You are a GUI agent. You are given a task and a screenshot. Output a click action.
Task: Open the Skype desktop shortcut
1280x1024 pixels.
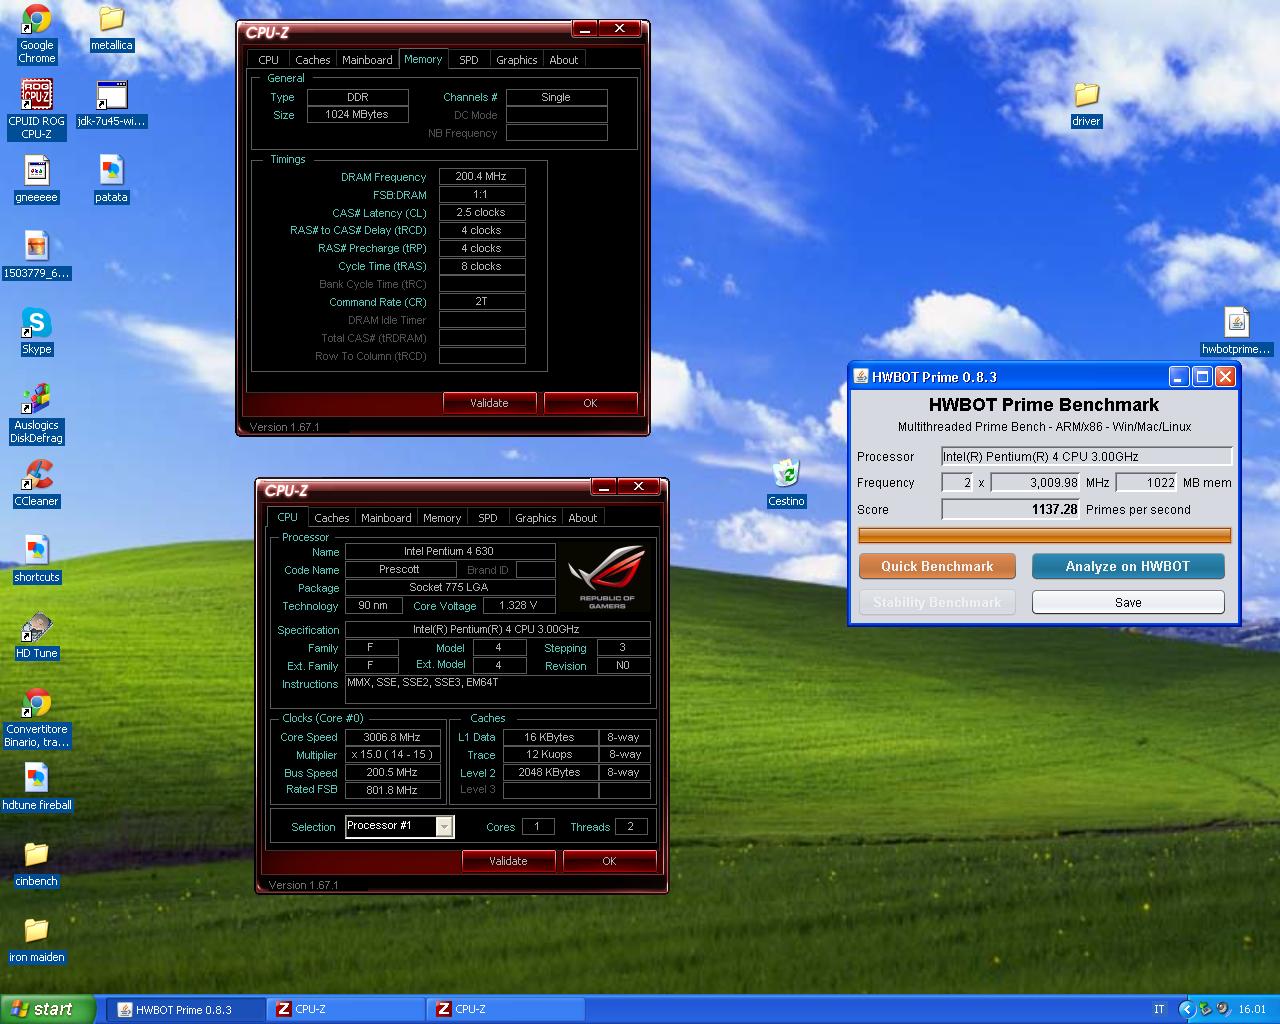click(37, 332)
